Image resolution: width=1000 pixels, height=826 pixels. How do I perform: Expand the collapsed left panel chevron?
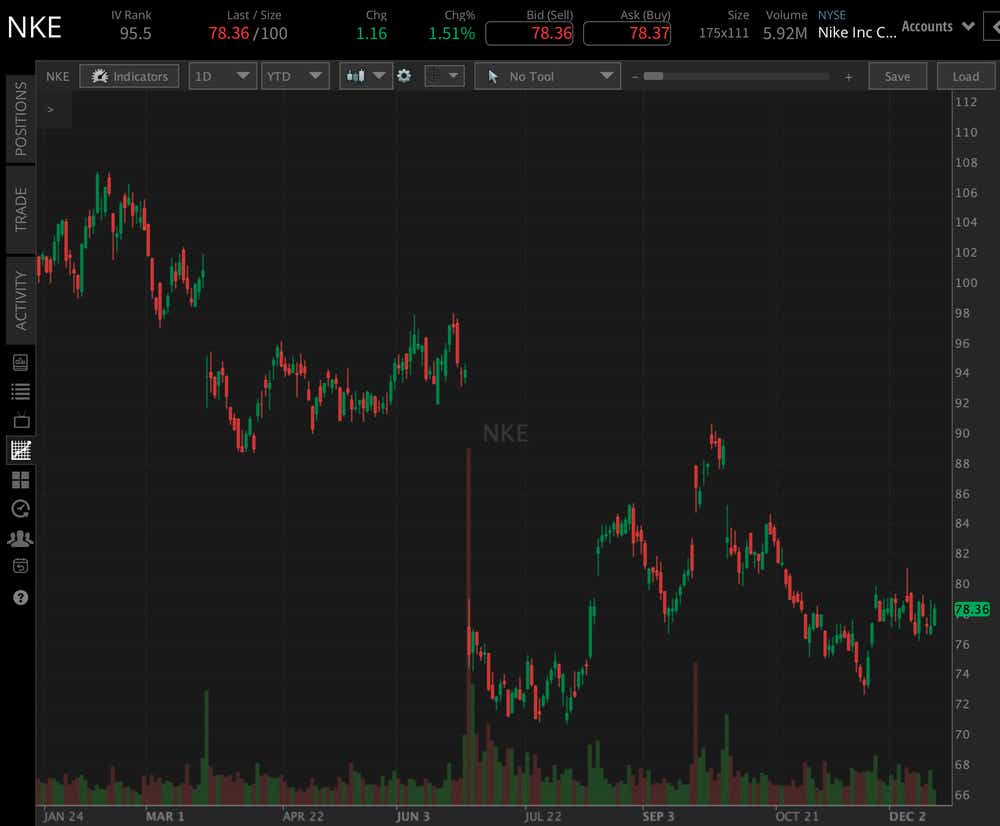pos(50,109)
